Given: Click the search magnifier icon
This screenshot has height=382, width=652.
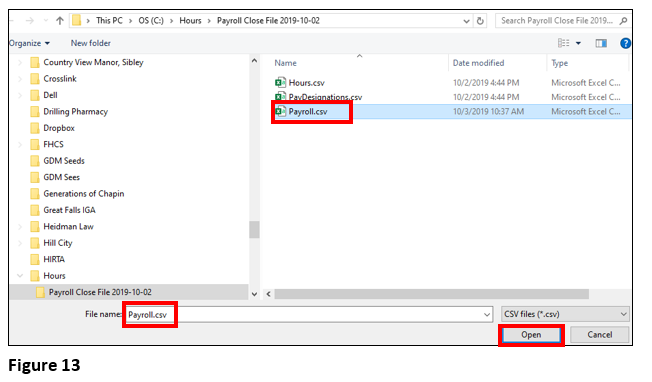Looking at the screenshot, I should point(623,21).
